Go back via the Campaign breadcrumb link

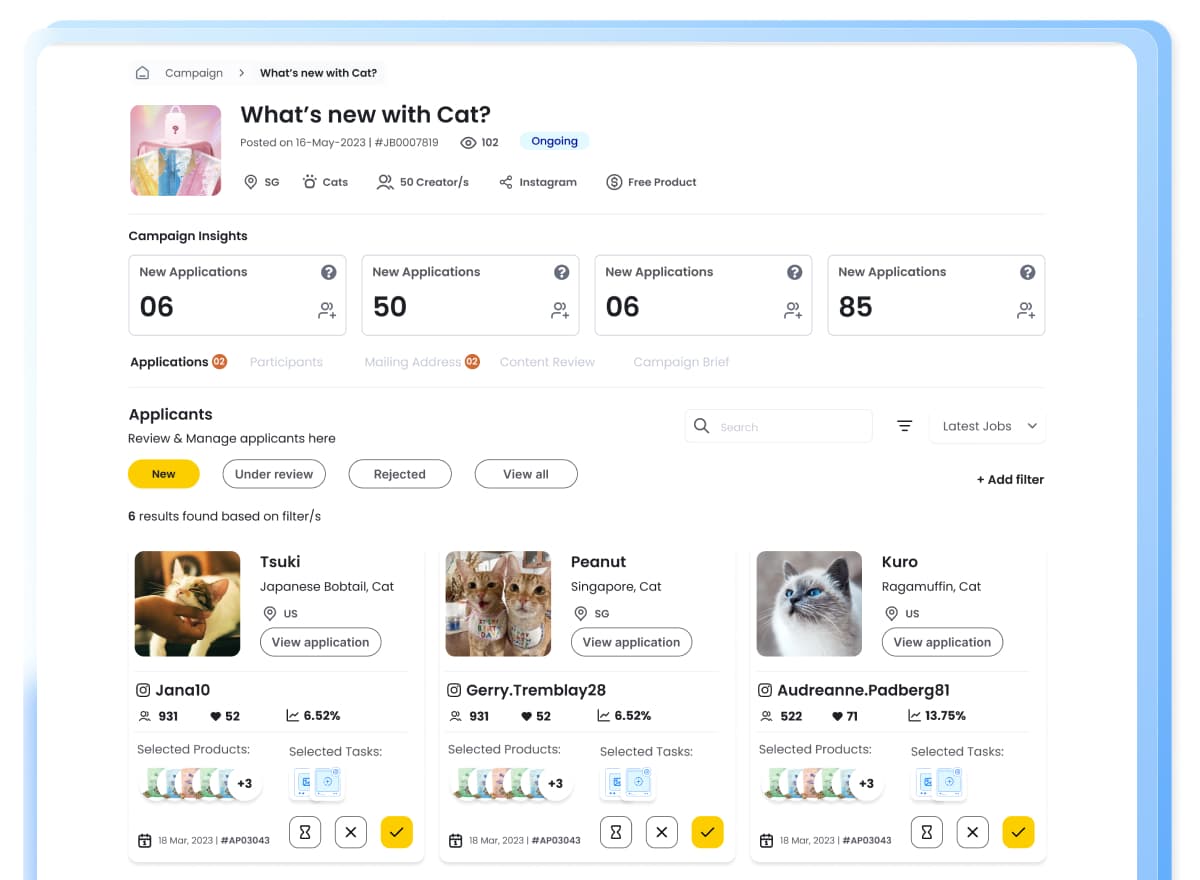[193, 72]
